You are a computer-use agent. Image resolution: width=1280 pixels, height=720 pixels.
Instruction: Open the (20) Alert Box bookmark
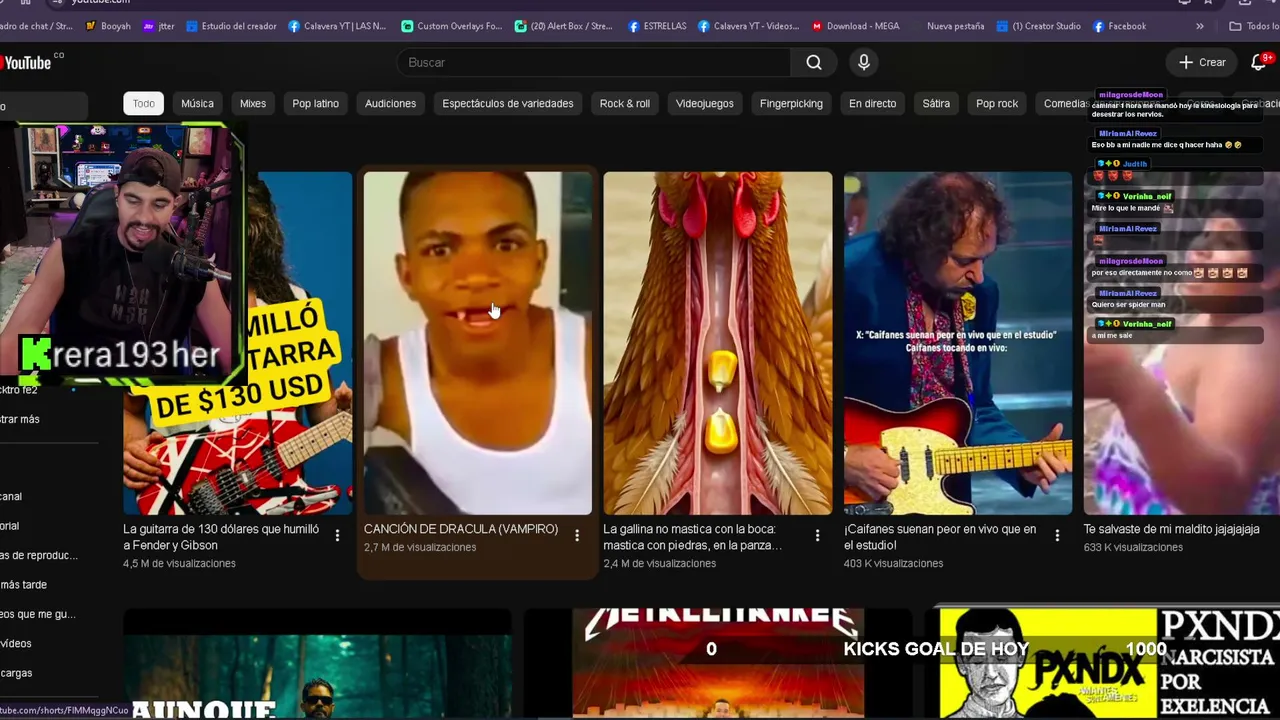563,26
